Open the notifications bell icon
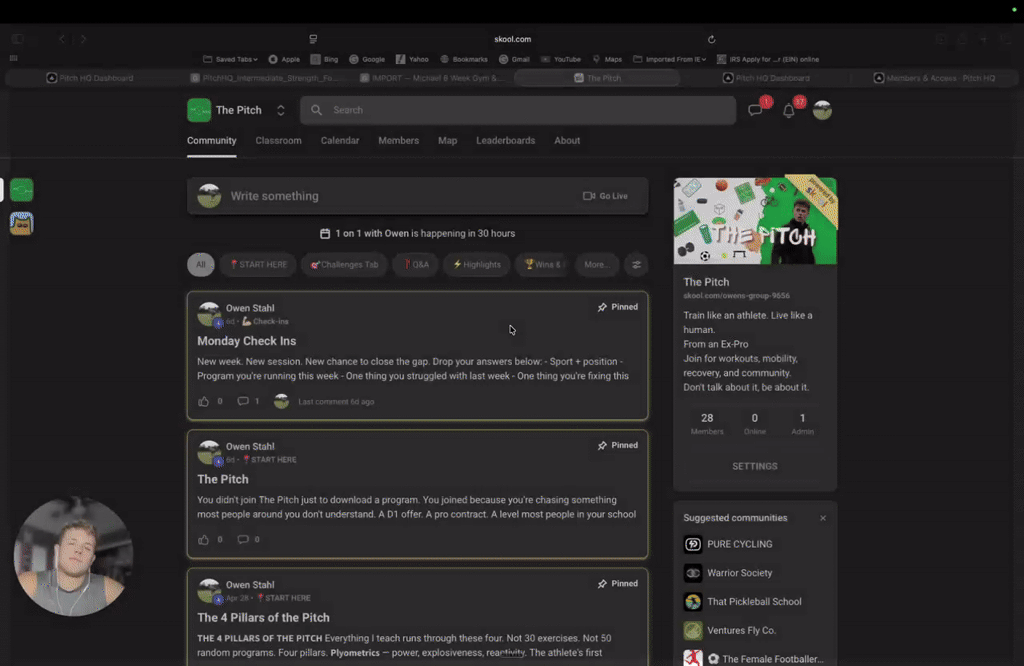Image resolution: width=1024 pixels, height=666 pixels. click(x=789, y=111)
